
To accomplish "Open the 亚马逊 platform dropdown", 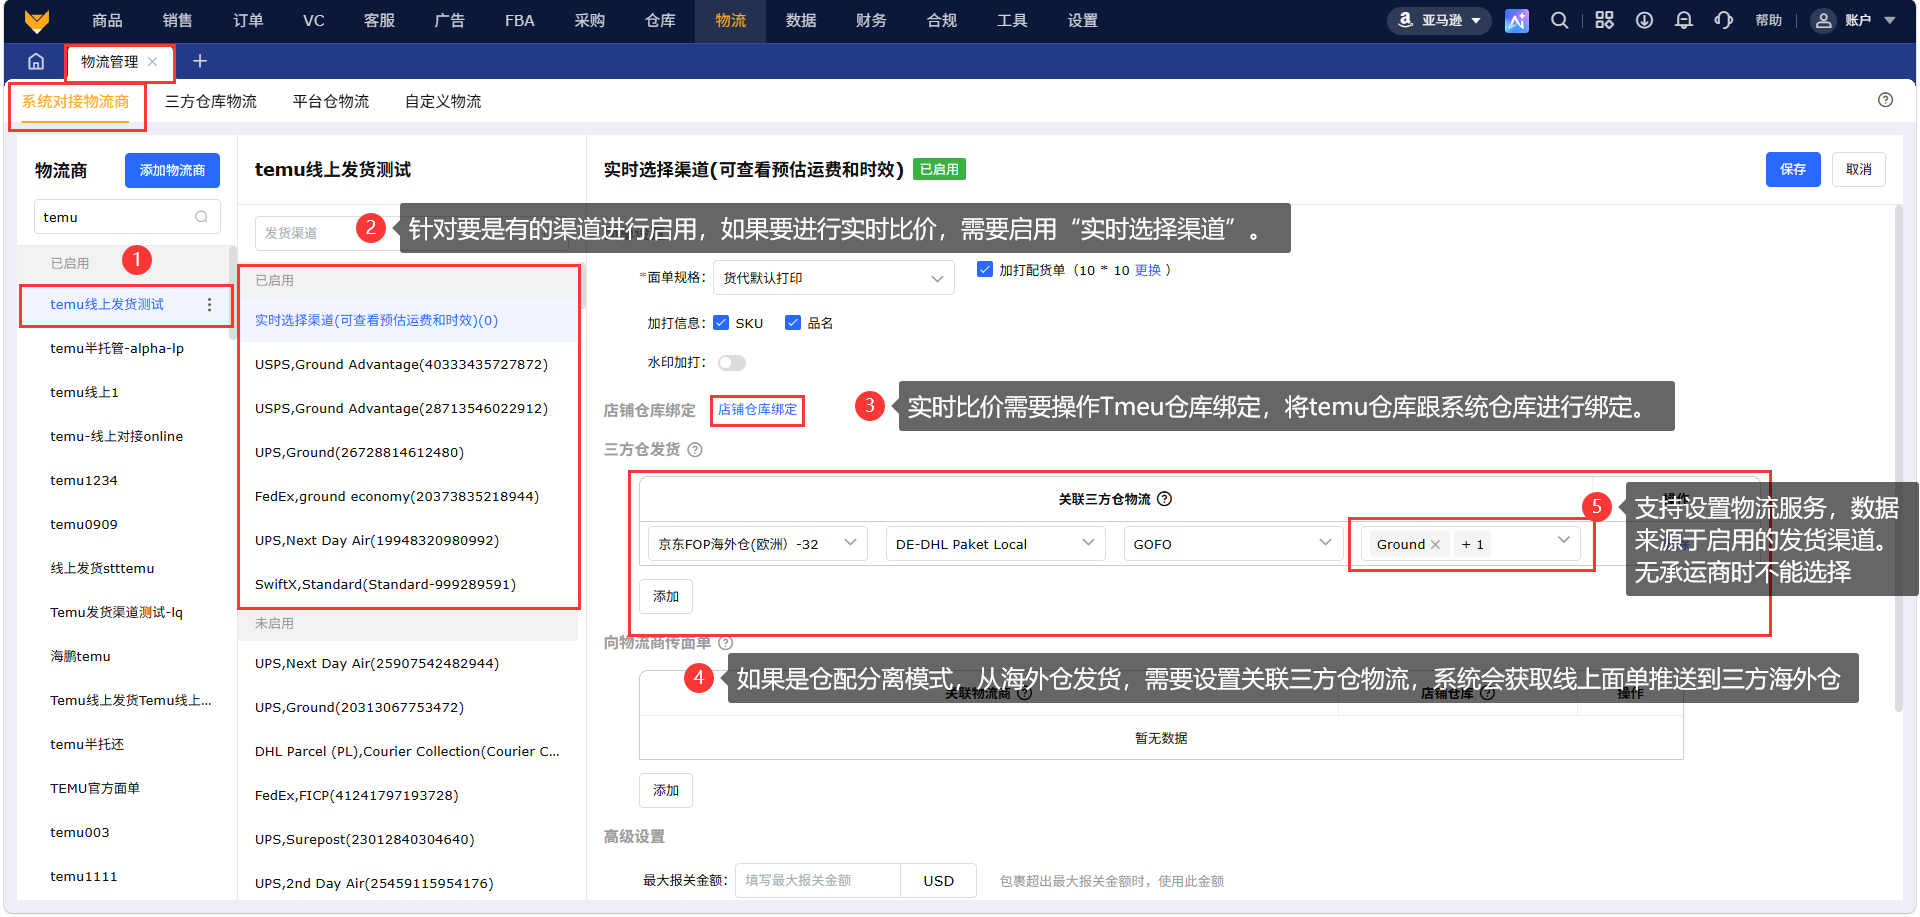I will pos(1439,20).
